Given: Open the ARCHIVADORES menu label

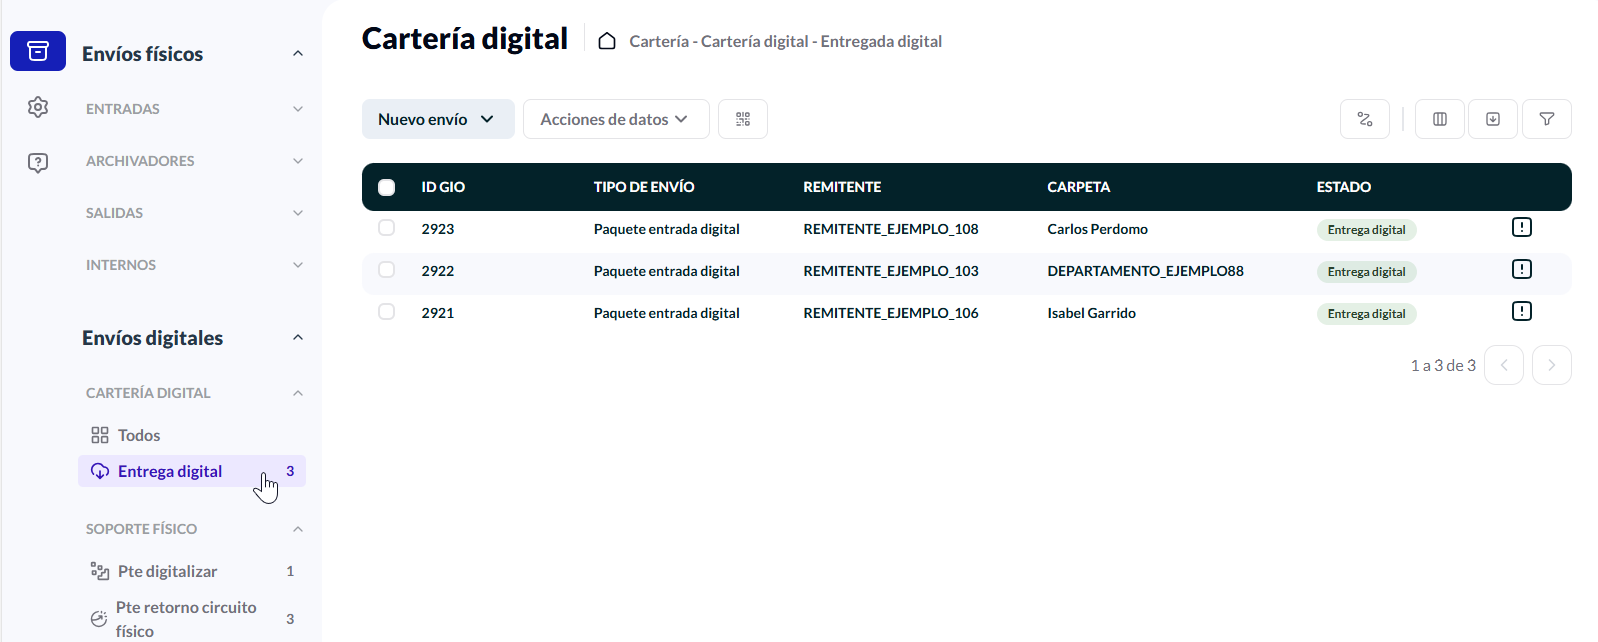Looking at the screenshot, I should (x=140, y=161).
